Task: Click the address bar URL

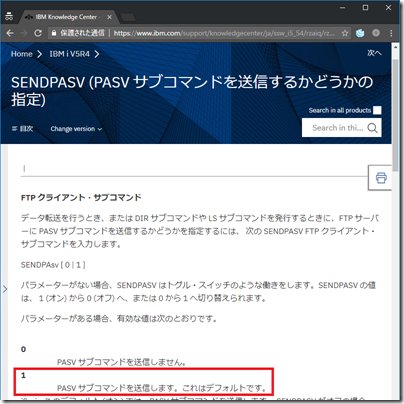Action: coord(224,33)
